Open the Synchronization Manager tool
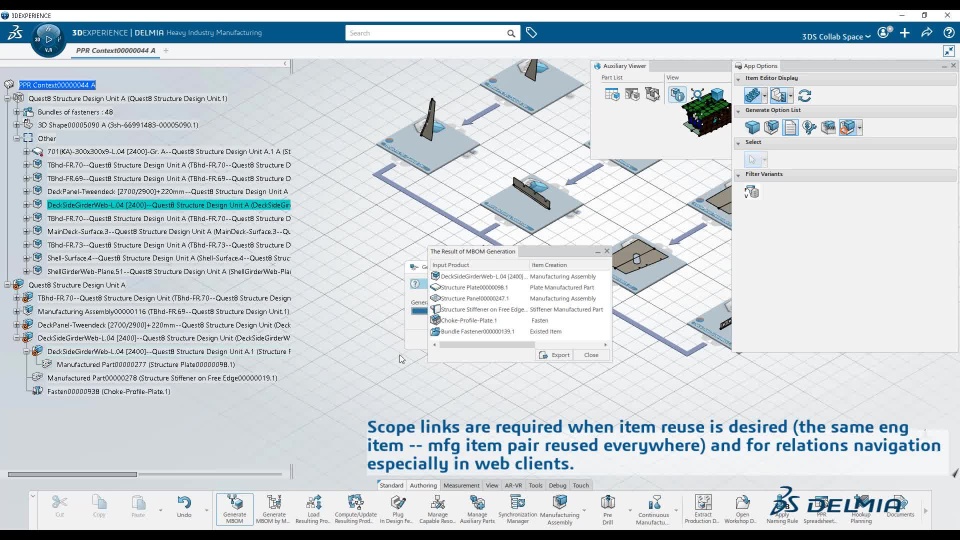The height and width of the screenshot is (540, 960). 517,509
